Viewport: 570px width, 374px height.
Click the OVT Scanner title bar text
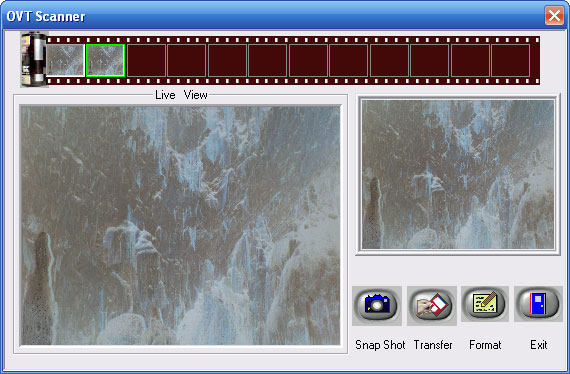pos(46,16)
